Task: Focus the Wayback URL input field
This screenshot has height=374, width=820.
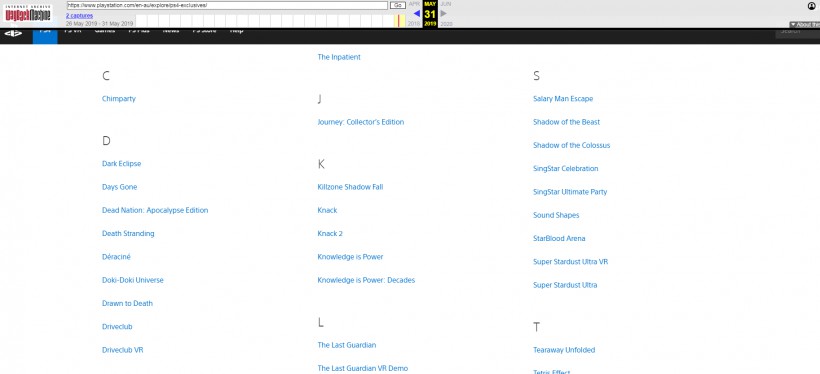Action: pyautogui.click(x=227, y=5)
